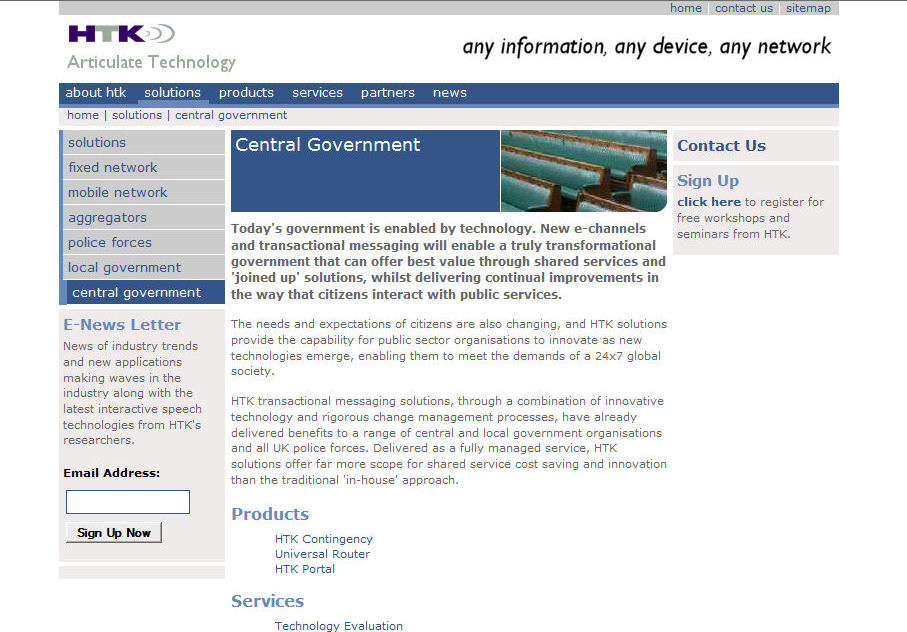Image resolution: width=907 pixels, height=632 pixels.
Task: Open the 'HTK Contingency' product link
Action: click(324, 539)
